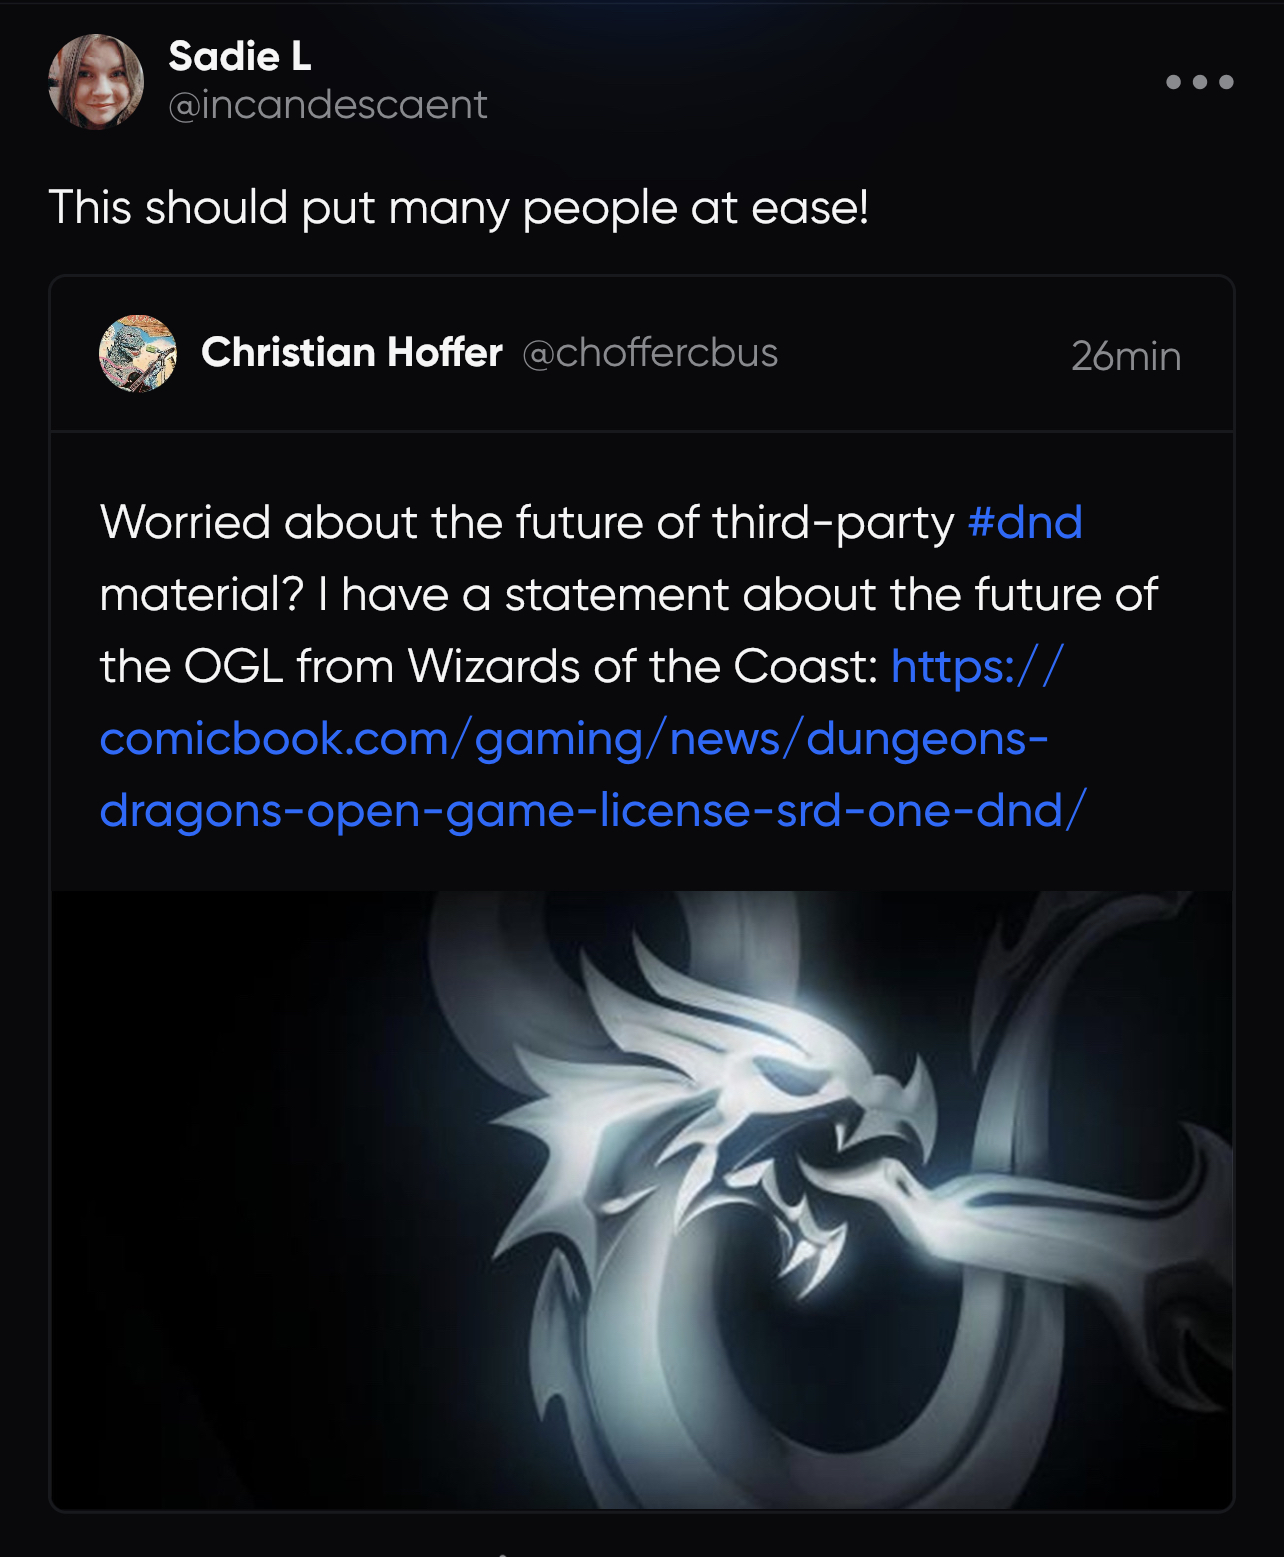Open the #dnd hashtag
The height and width of the screenshot is (1557, 1284).
1025,523
